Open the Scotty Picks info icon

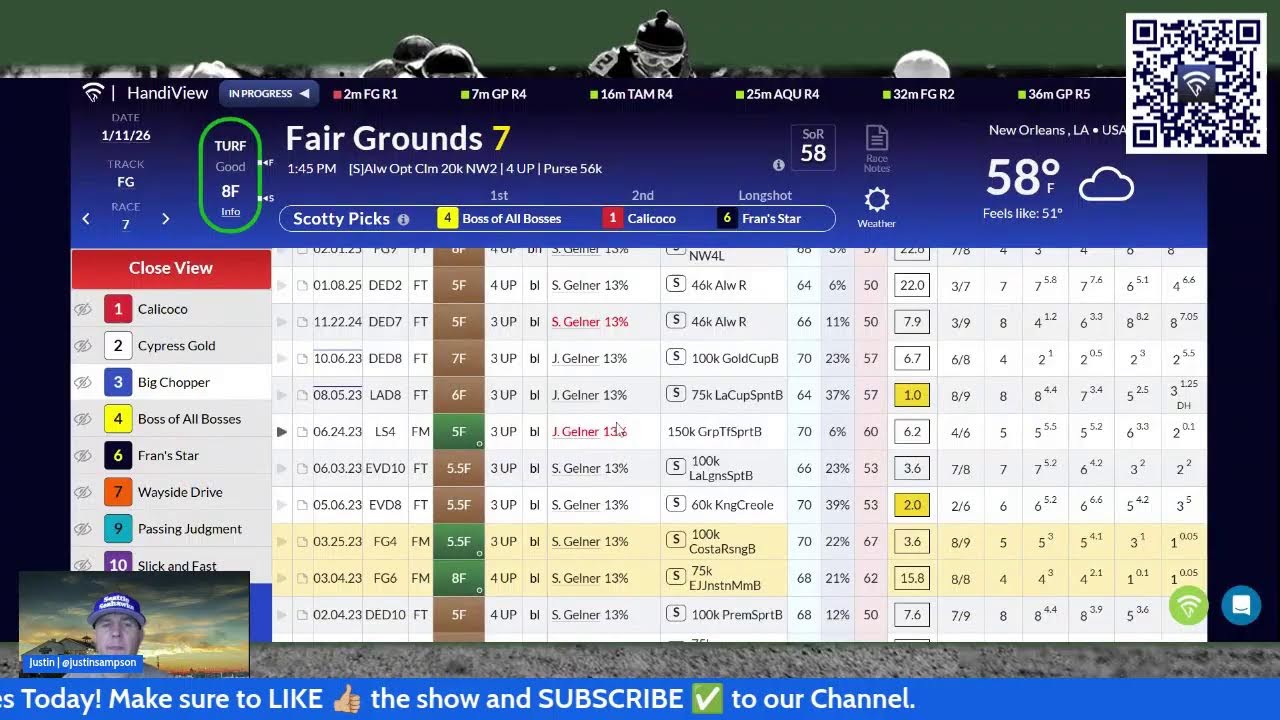(x=403, y=219)
